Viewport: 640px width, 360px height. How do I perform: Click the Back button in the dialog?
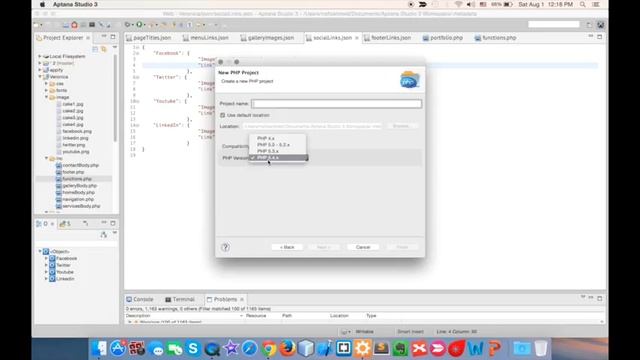[x=287, y=247]
